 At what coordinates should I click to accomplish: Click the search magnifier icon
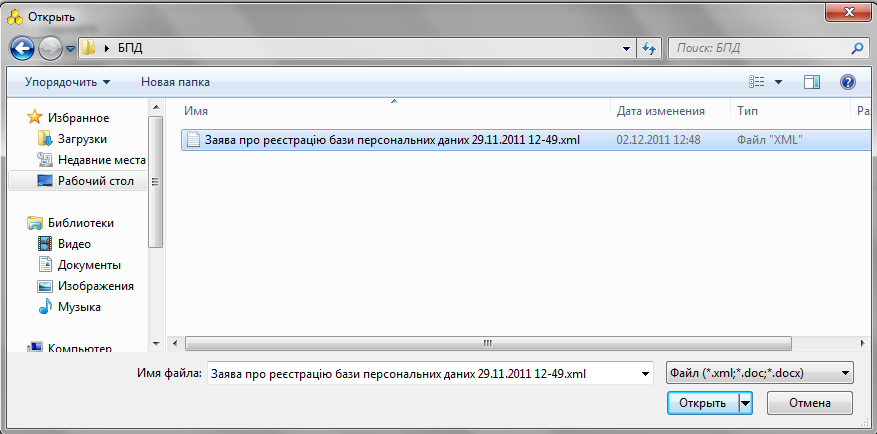857,47
